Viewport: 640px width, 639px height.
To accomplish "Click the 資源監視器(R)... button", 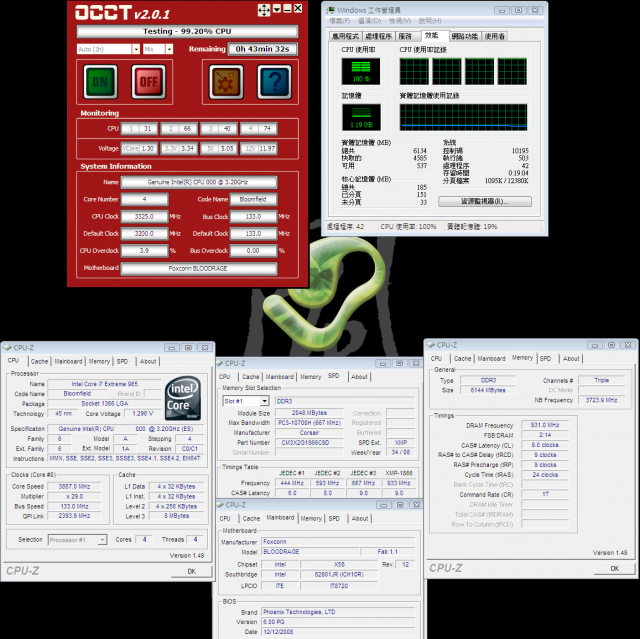I will tap(485, 202).
